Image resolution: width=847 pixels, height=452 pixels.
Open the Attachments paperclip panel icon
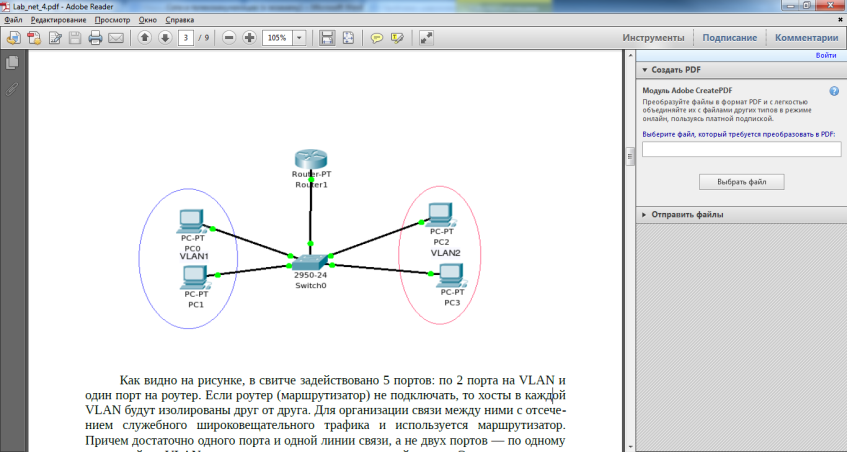point(12,89)
